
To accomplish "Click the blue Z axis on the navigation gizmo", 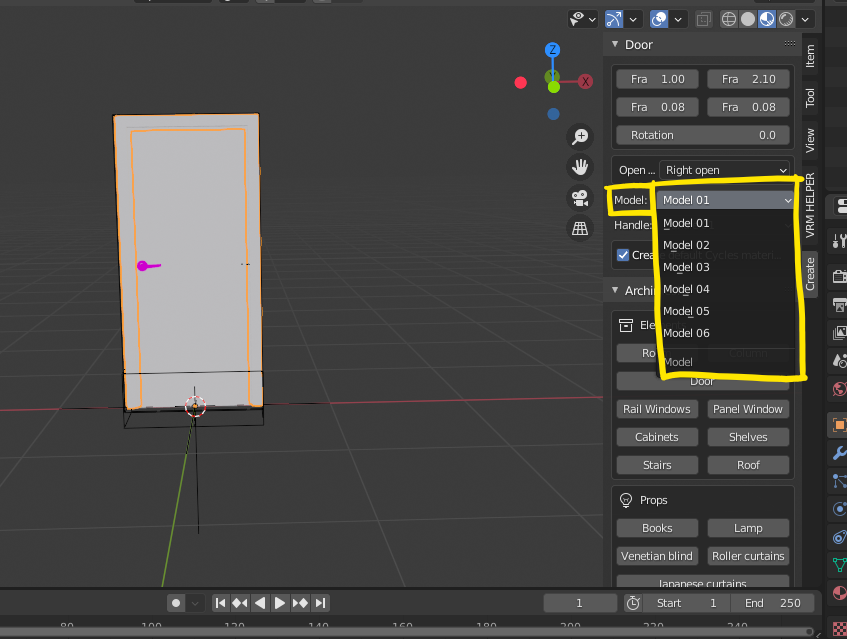I will pyautogui.click(x=552, y=50).
